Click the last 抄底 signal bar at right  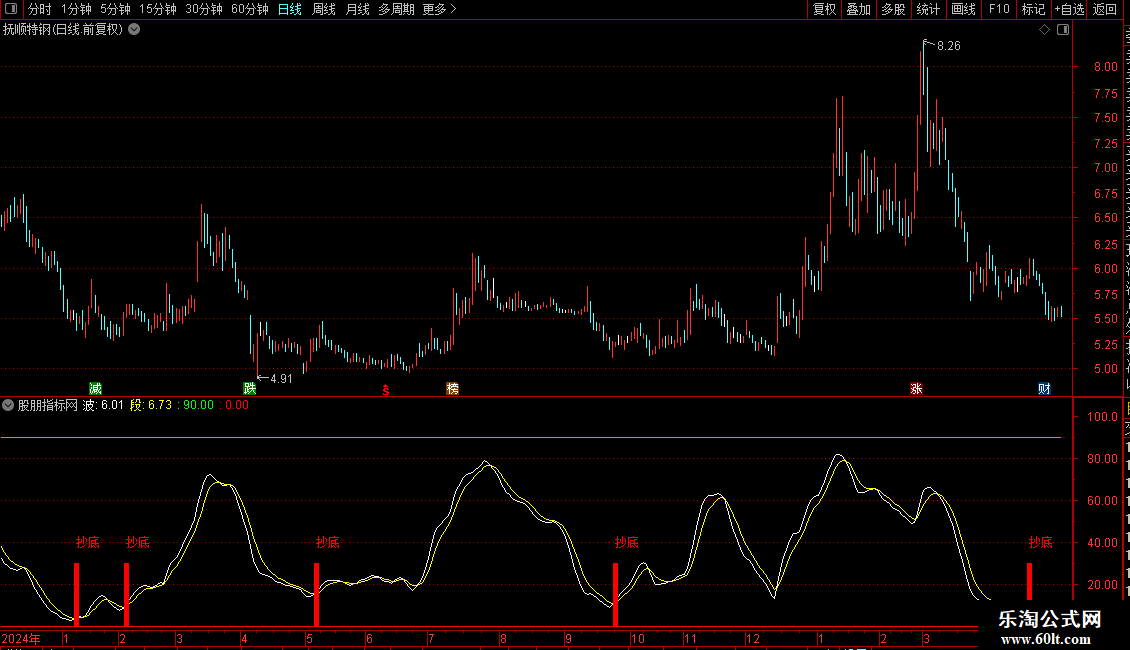click(1029, 582)
